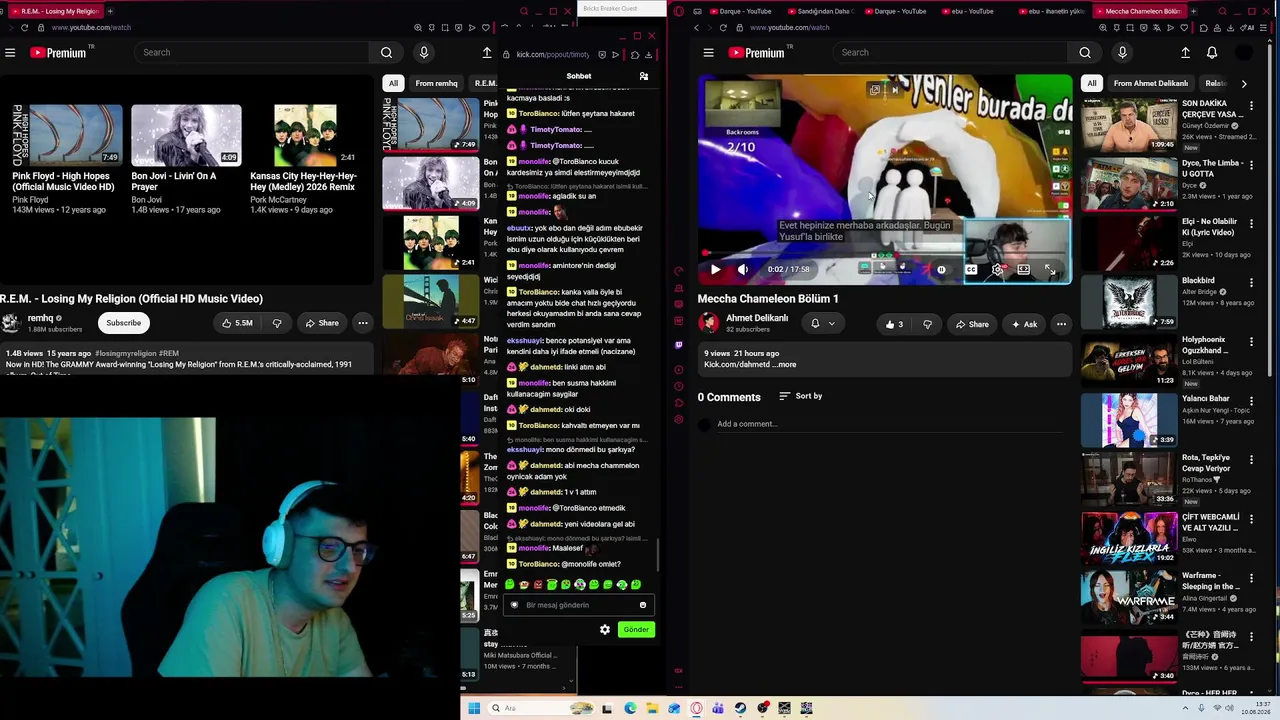The width and height of the screenshot is (1280, 720).
Task: Click the Kick chat scrollbar
Action: click(658, 556)
